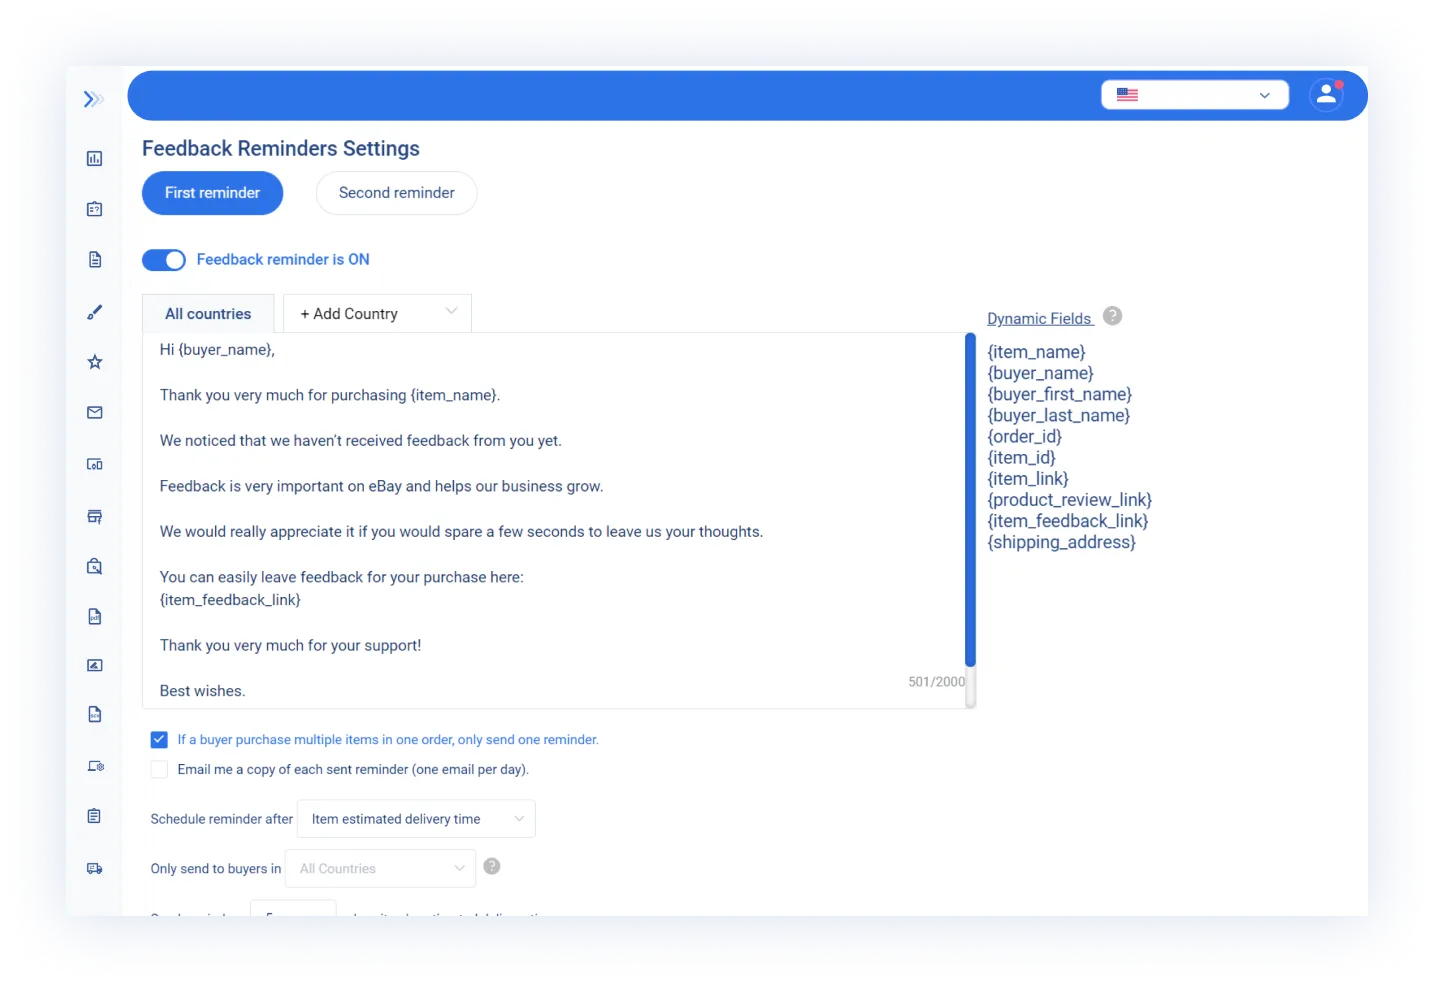The image size is (1434, 982).
Task: Click the 'Feedback reminder is ON' label
Action: pos(283,260)
